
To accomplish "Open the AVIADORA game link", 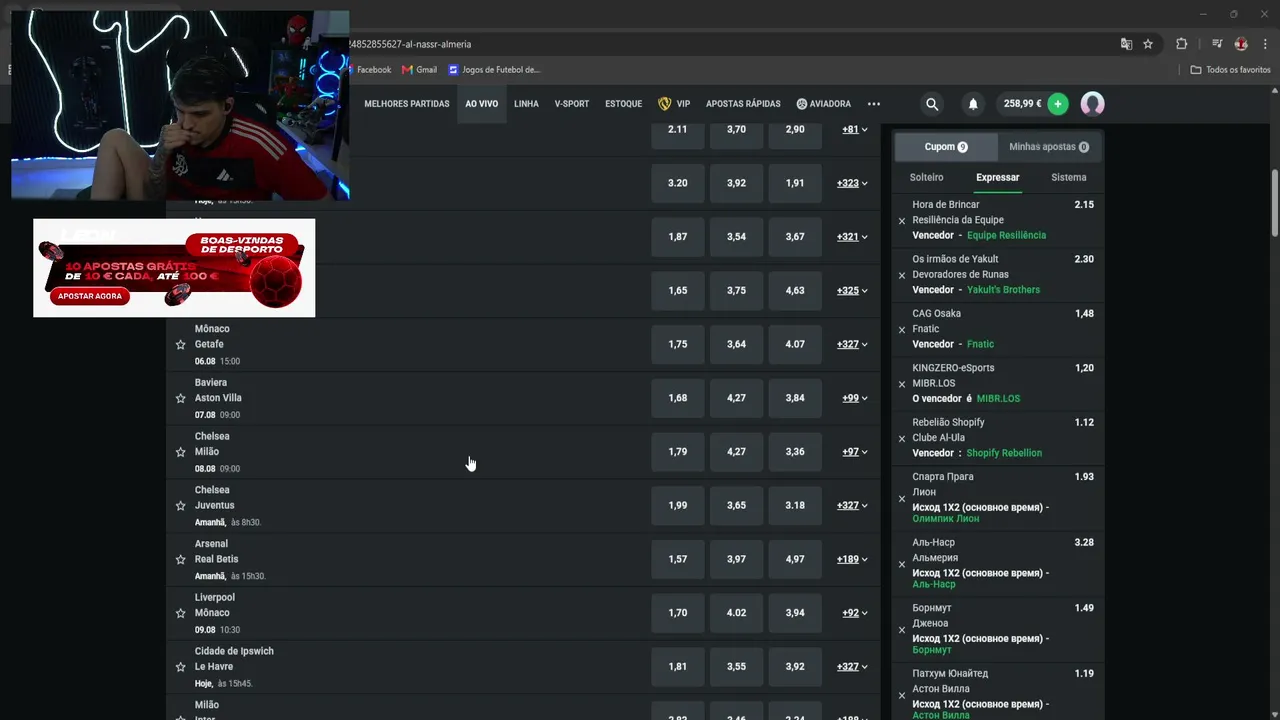I will pyautogui.click(x=824, y=104).
